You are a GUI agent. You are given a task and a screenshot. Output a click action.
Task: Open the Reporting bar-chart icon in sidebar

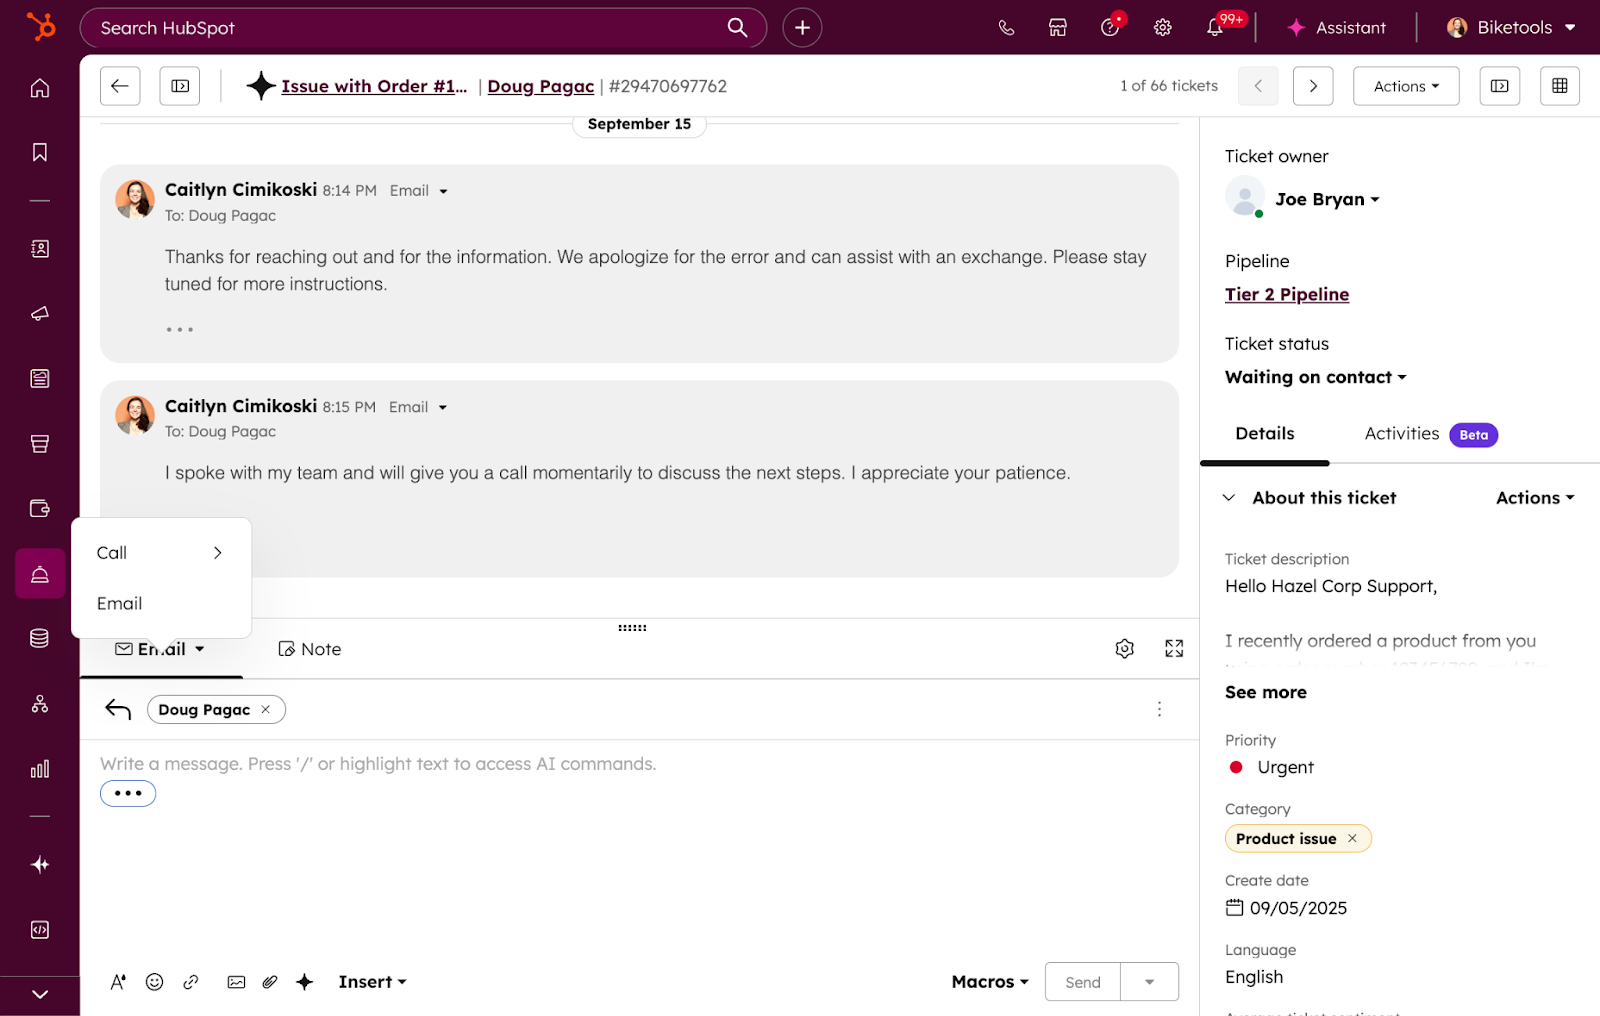(39, 769)
